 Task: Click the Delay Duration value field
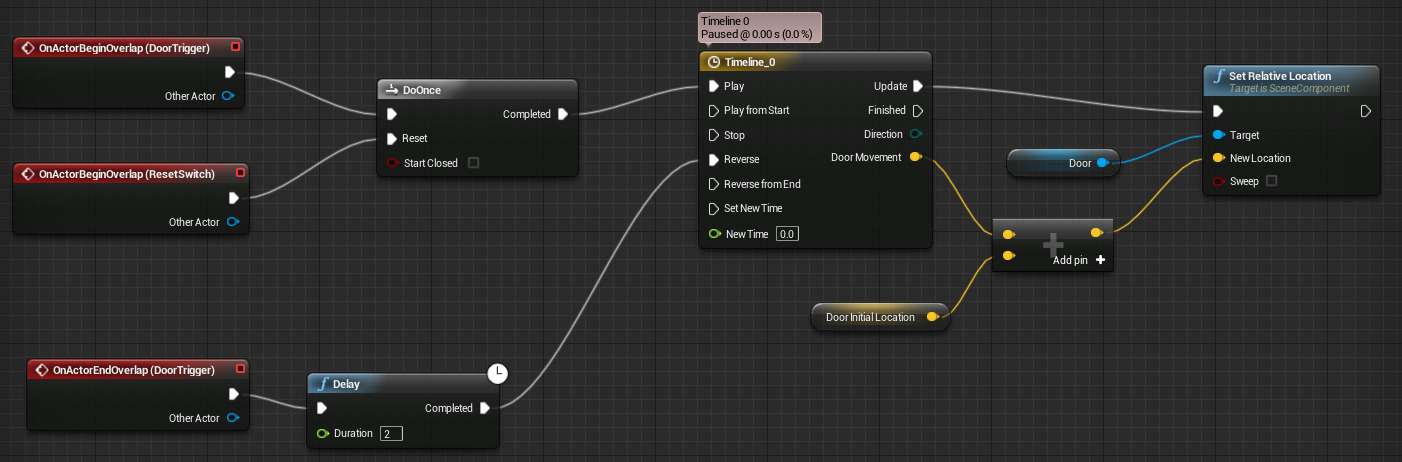(391, 433)
